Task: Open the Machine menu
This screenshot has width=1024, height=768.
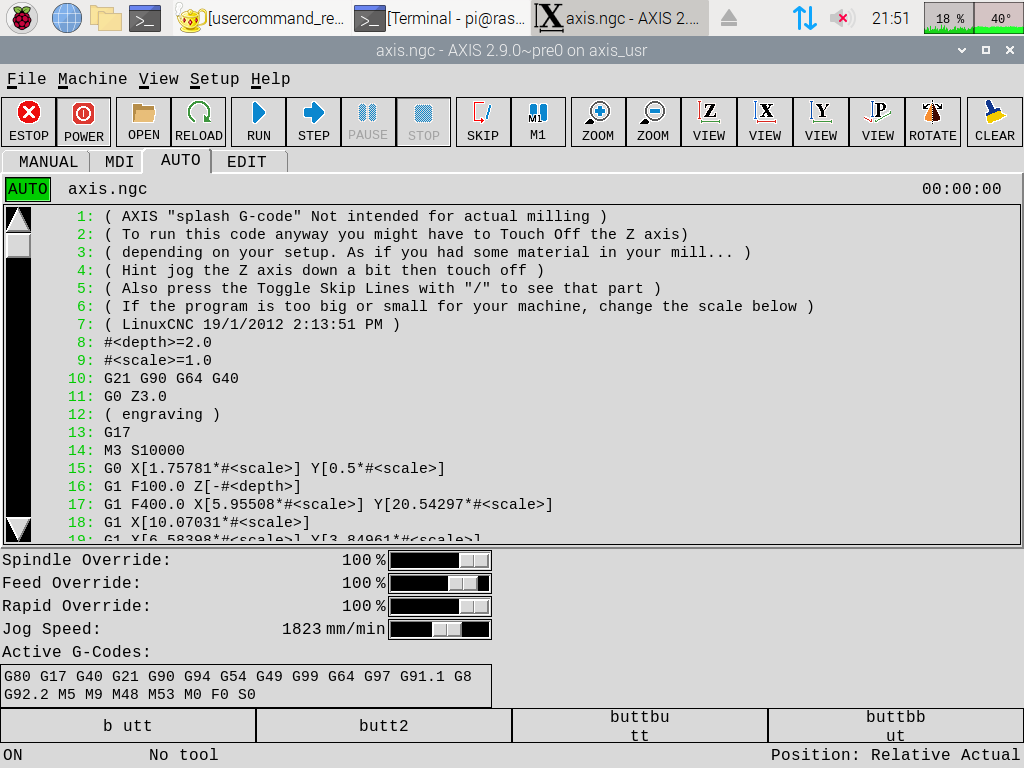Action: coord(93,79)
